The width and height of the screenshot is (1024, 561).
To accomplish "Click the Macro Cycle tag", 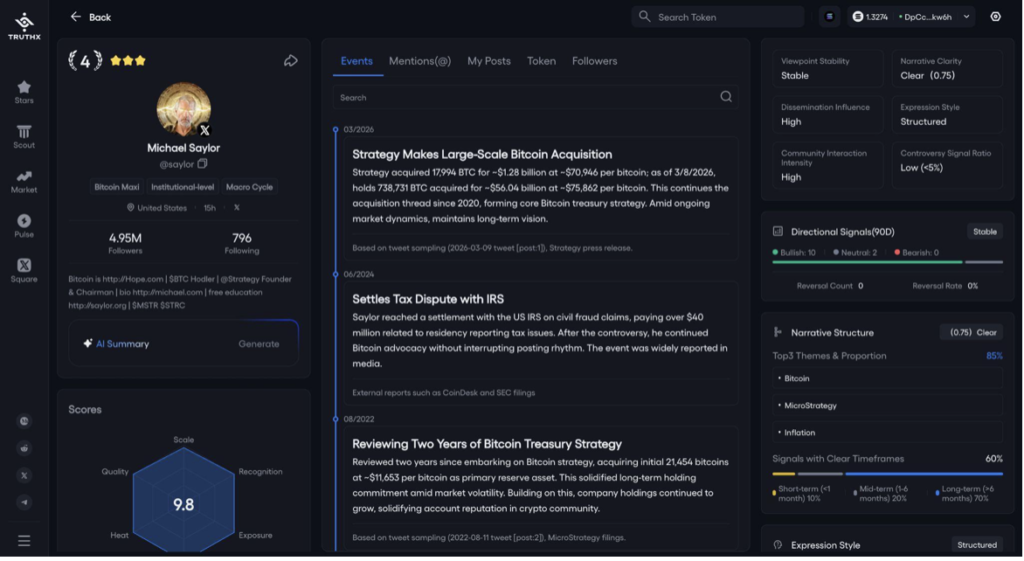I will [x=249, y=187].
